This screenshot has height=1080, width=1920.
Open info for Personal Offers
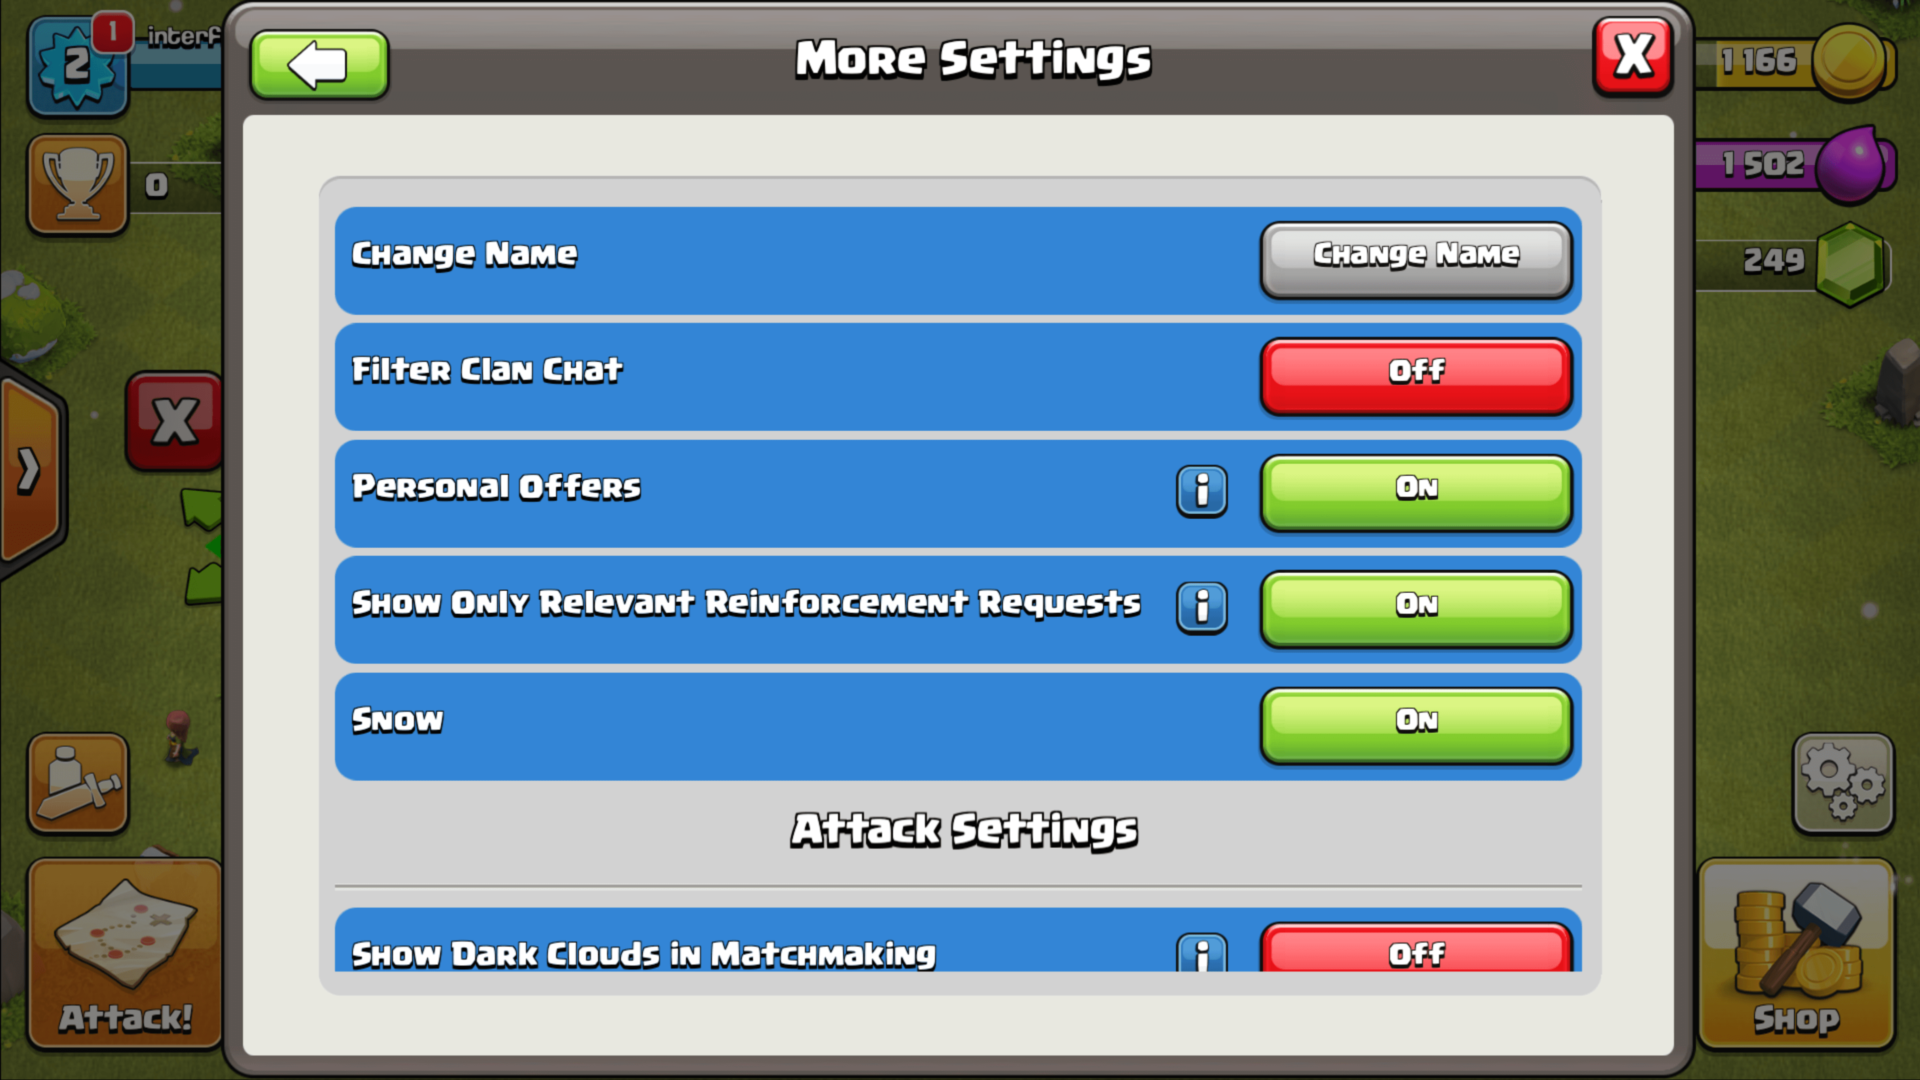coord(1201,490)
